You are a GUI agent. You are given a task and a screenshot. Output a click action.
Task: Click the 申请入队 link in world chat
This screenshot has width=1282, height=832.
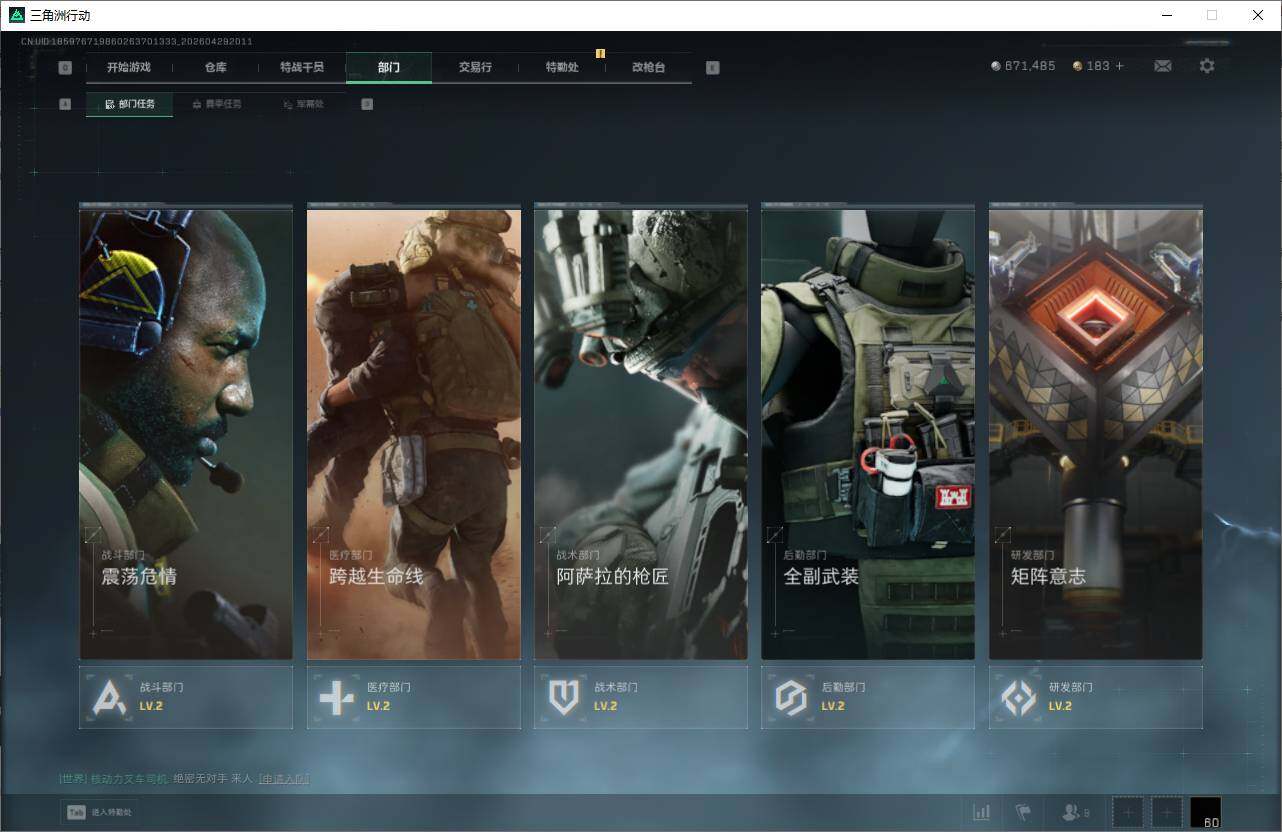[x=284, y=778]
